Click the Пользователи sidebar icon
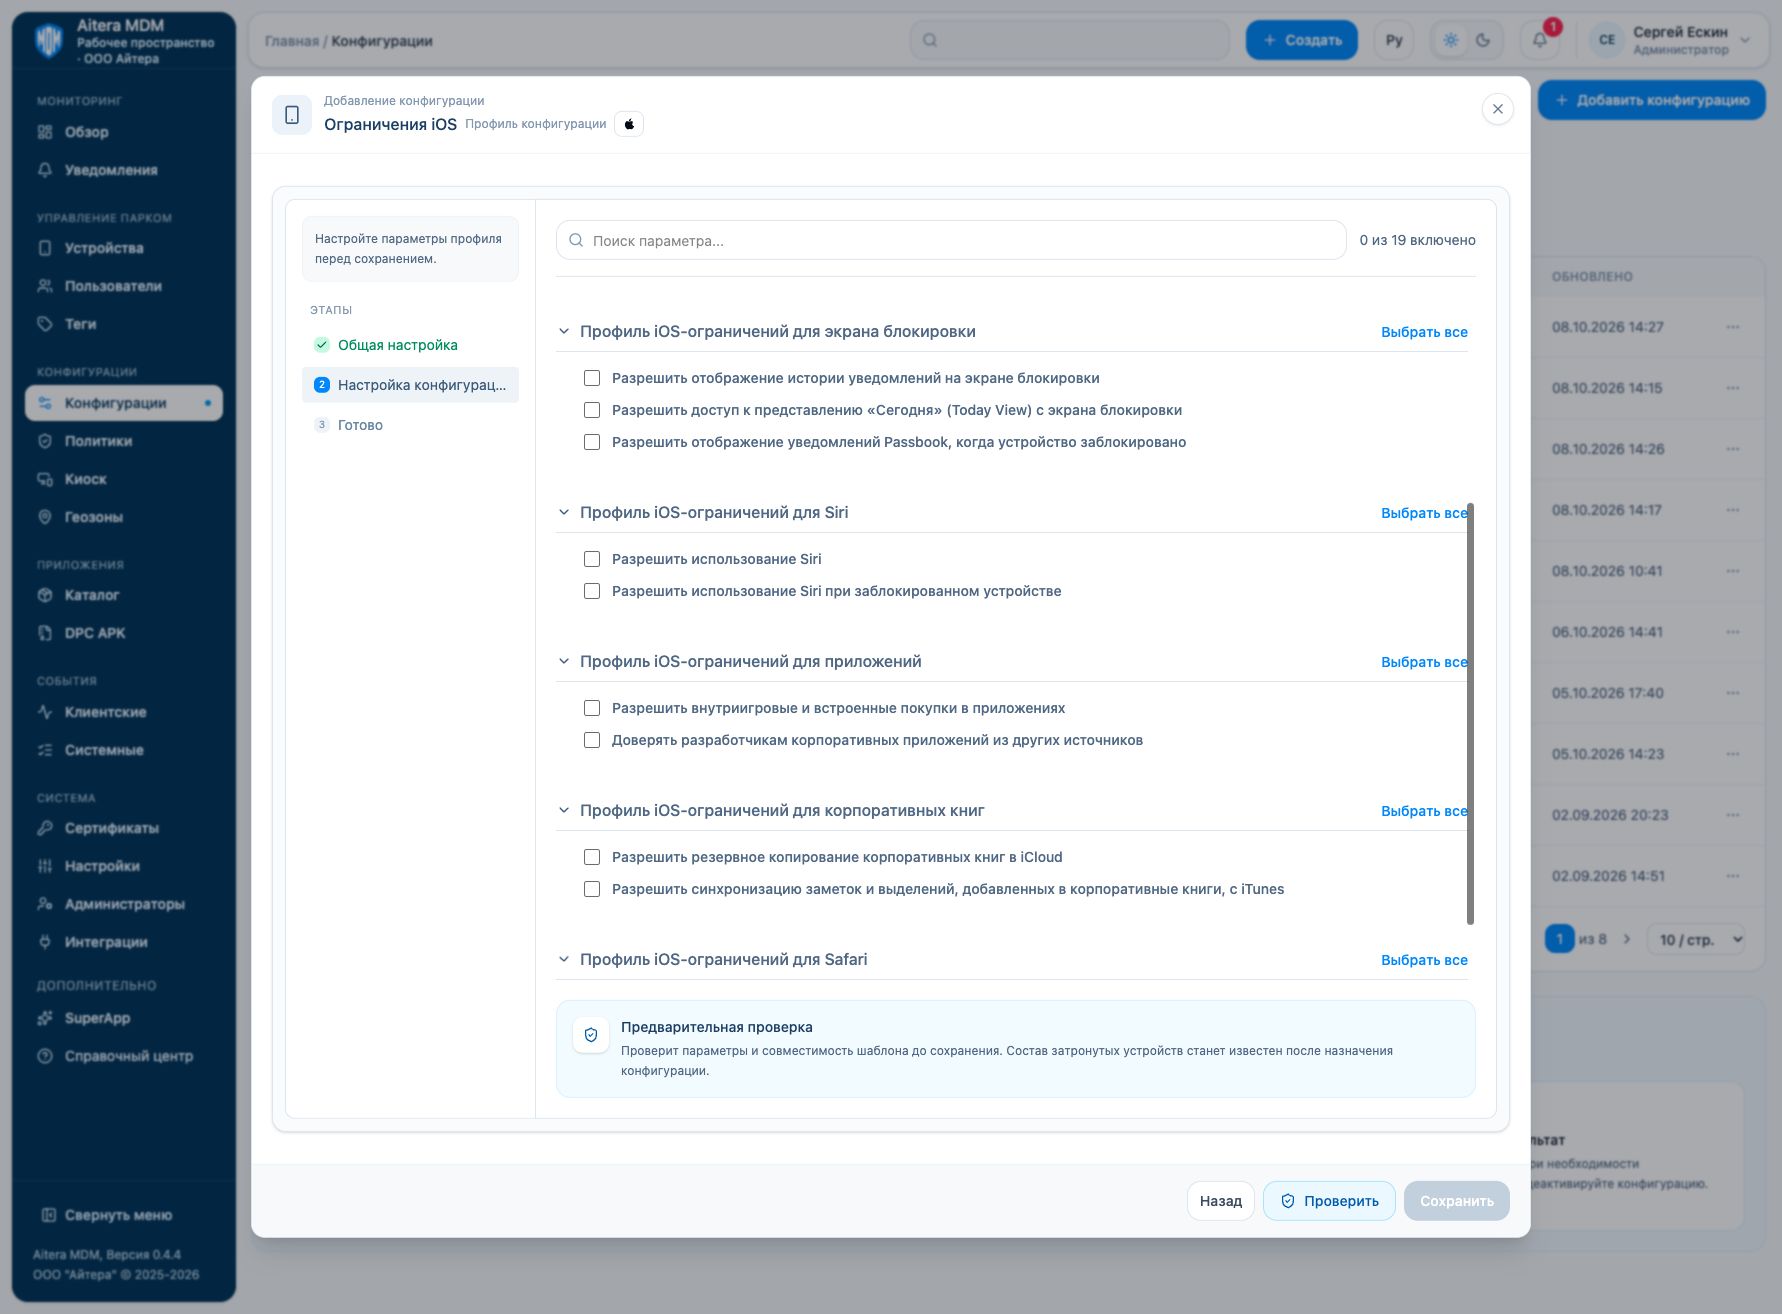Viewport: 1782px width, 1314px height. 45,286
